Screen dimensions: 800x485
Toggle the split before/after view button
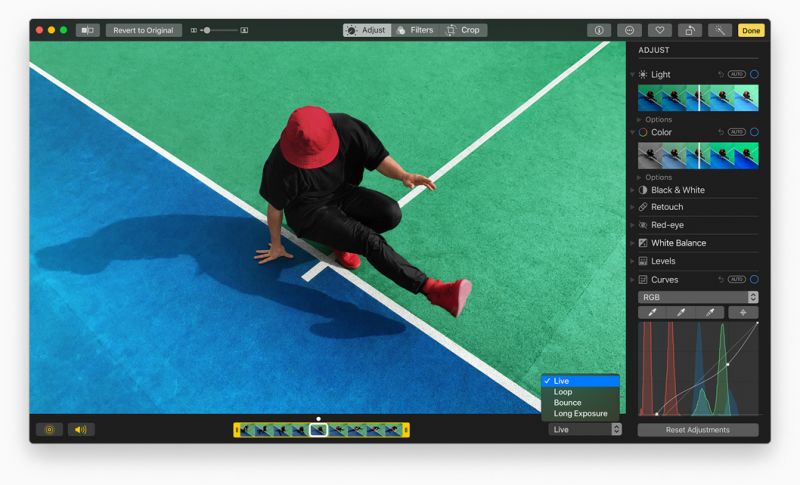[x=88, y=30]
